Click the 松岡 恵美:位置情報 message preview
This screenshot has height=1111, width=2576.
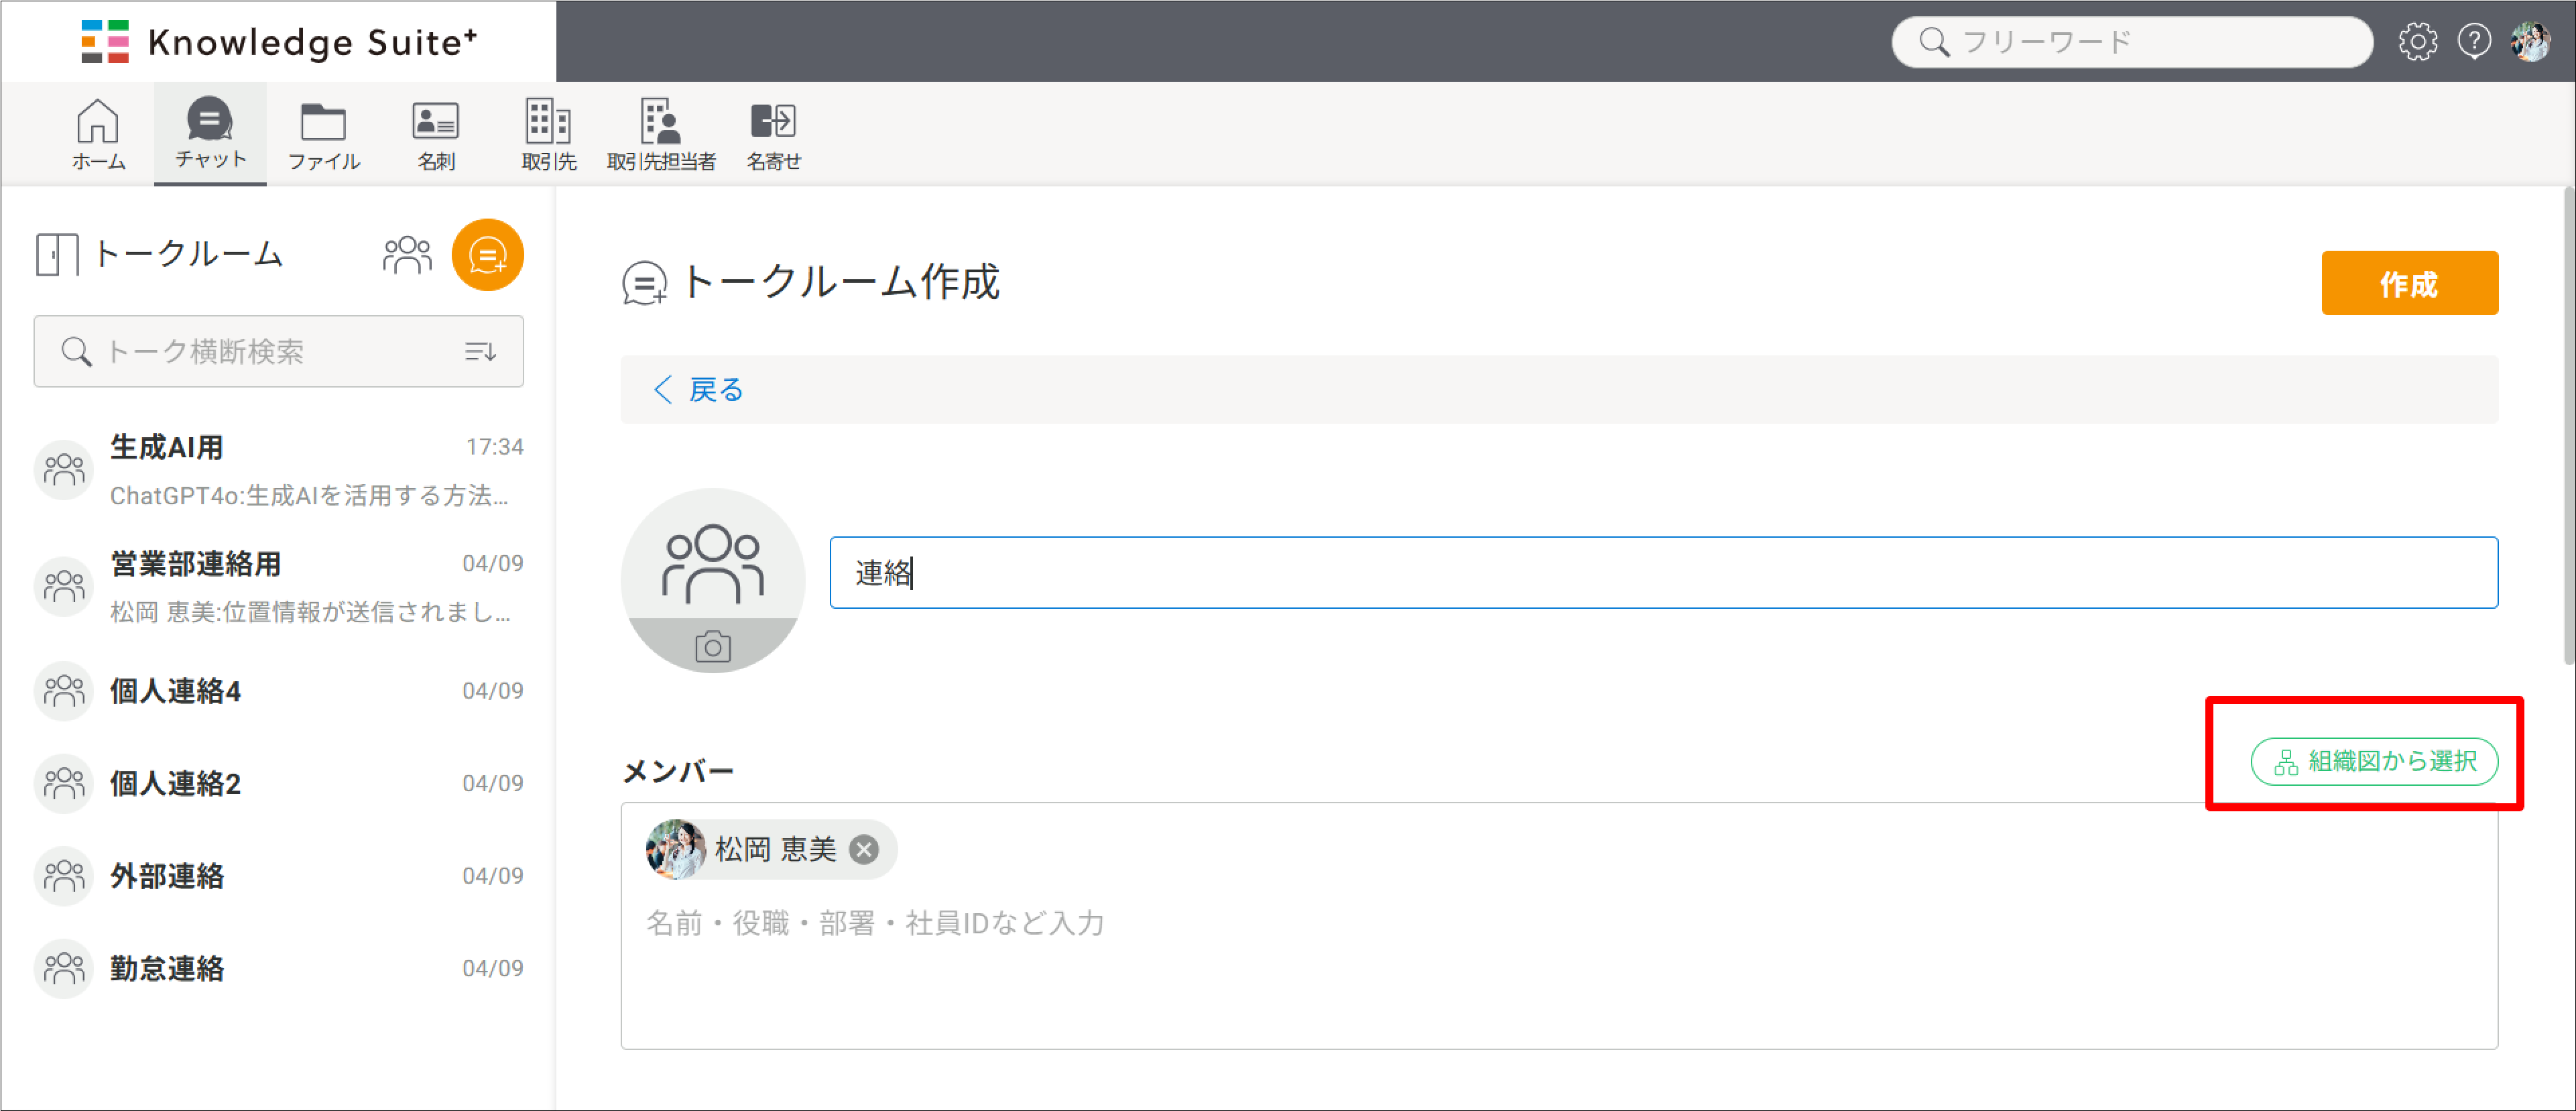pyautogui.click(x=310, y=611)
